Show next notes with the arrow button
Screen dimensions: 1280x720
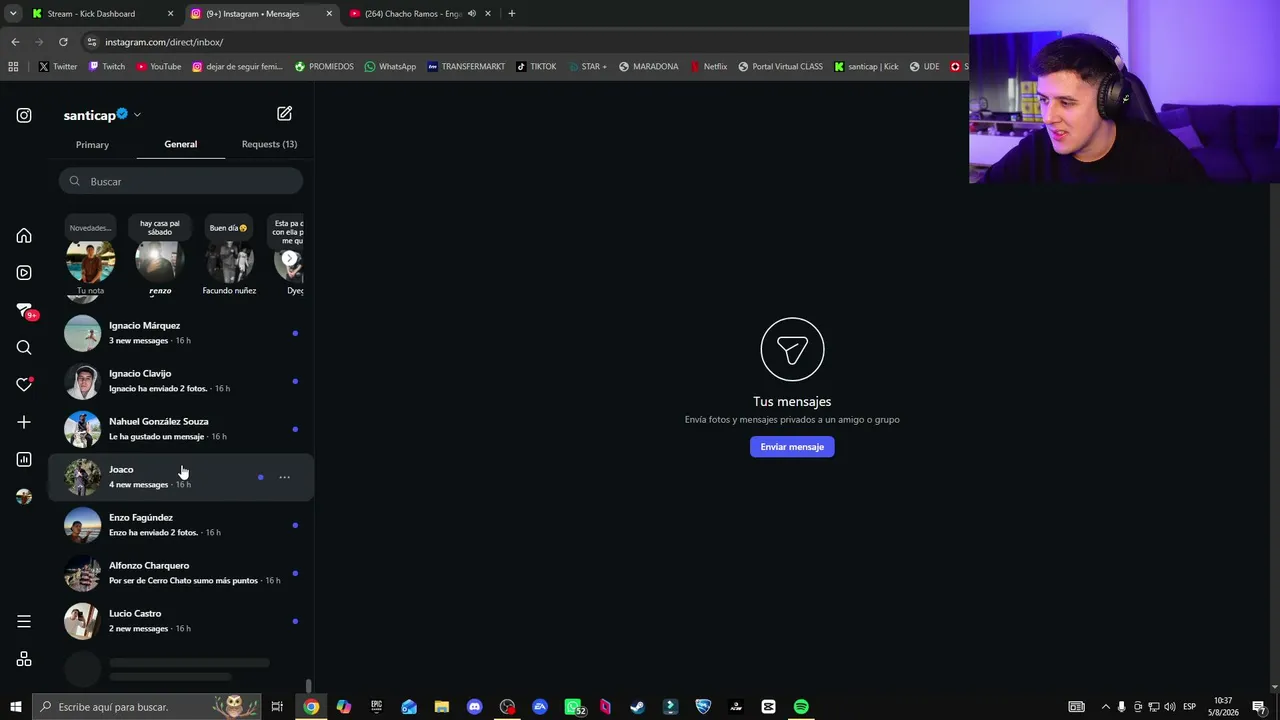(x=289, y=259)
